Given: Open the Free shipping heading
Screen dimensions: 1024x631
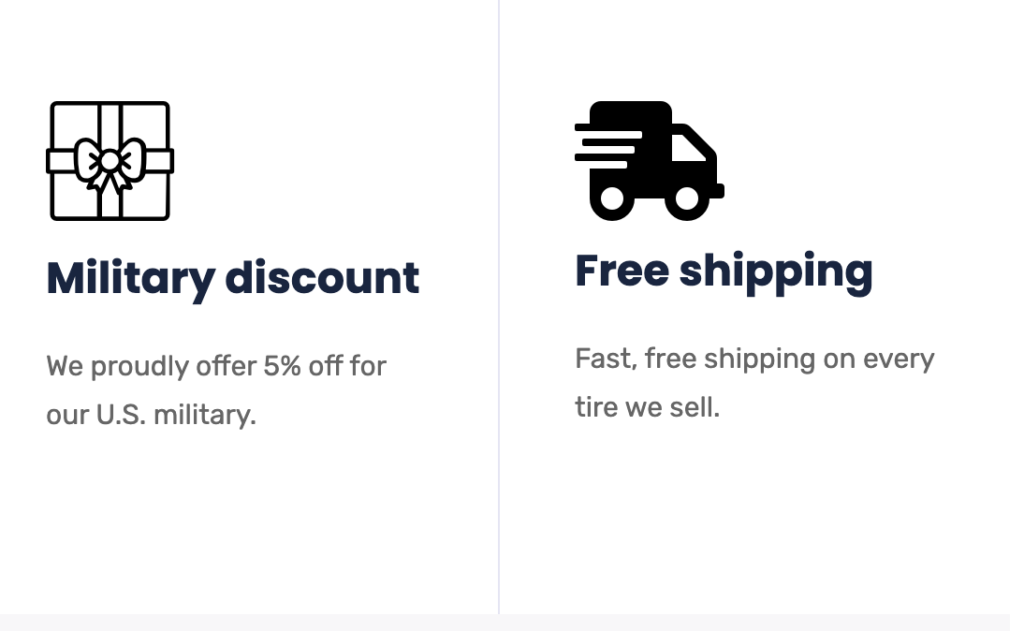Looking at the screenshot, I should coord(724,272).
